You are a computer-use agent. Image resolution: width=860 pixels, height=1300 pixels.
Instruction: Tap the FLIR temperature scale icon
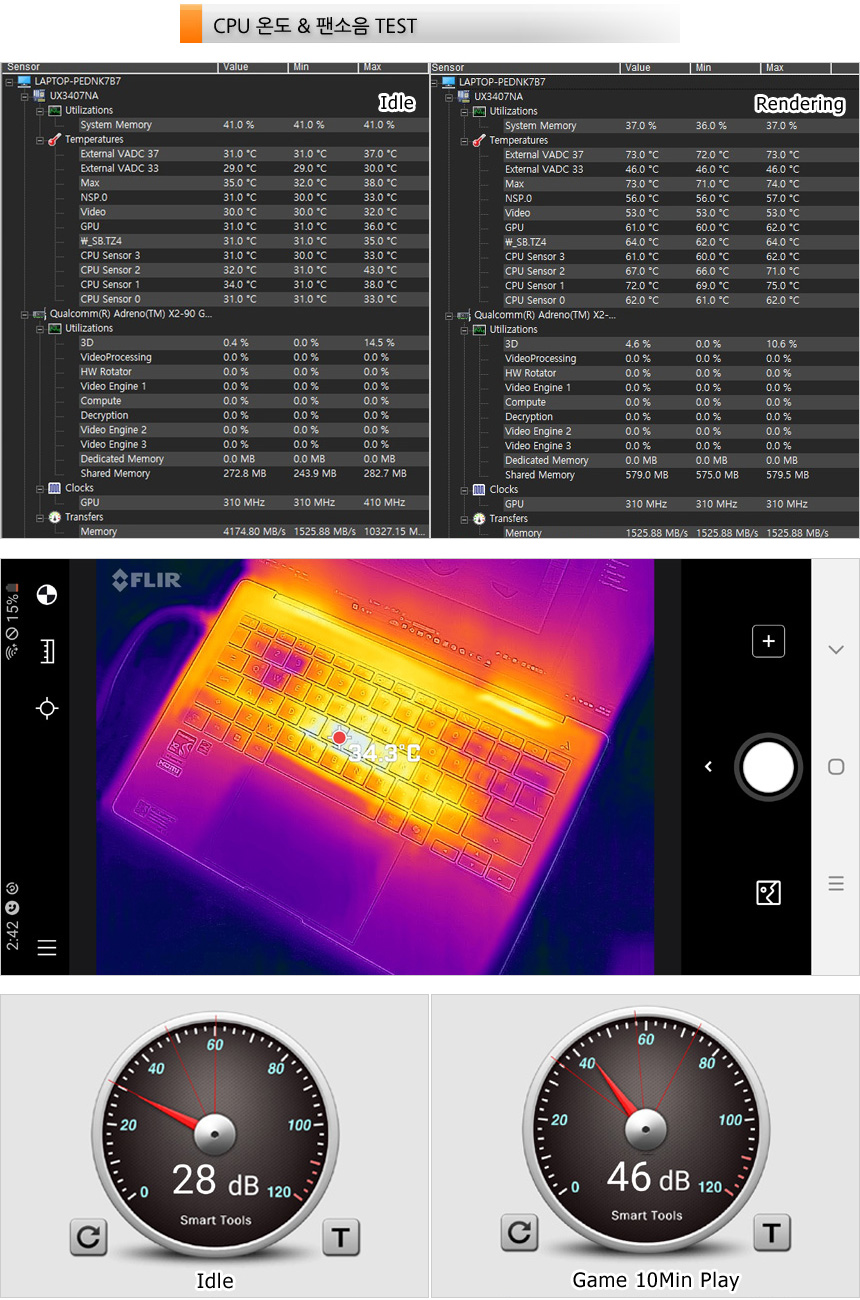coord(46,652)
